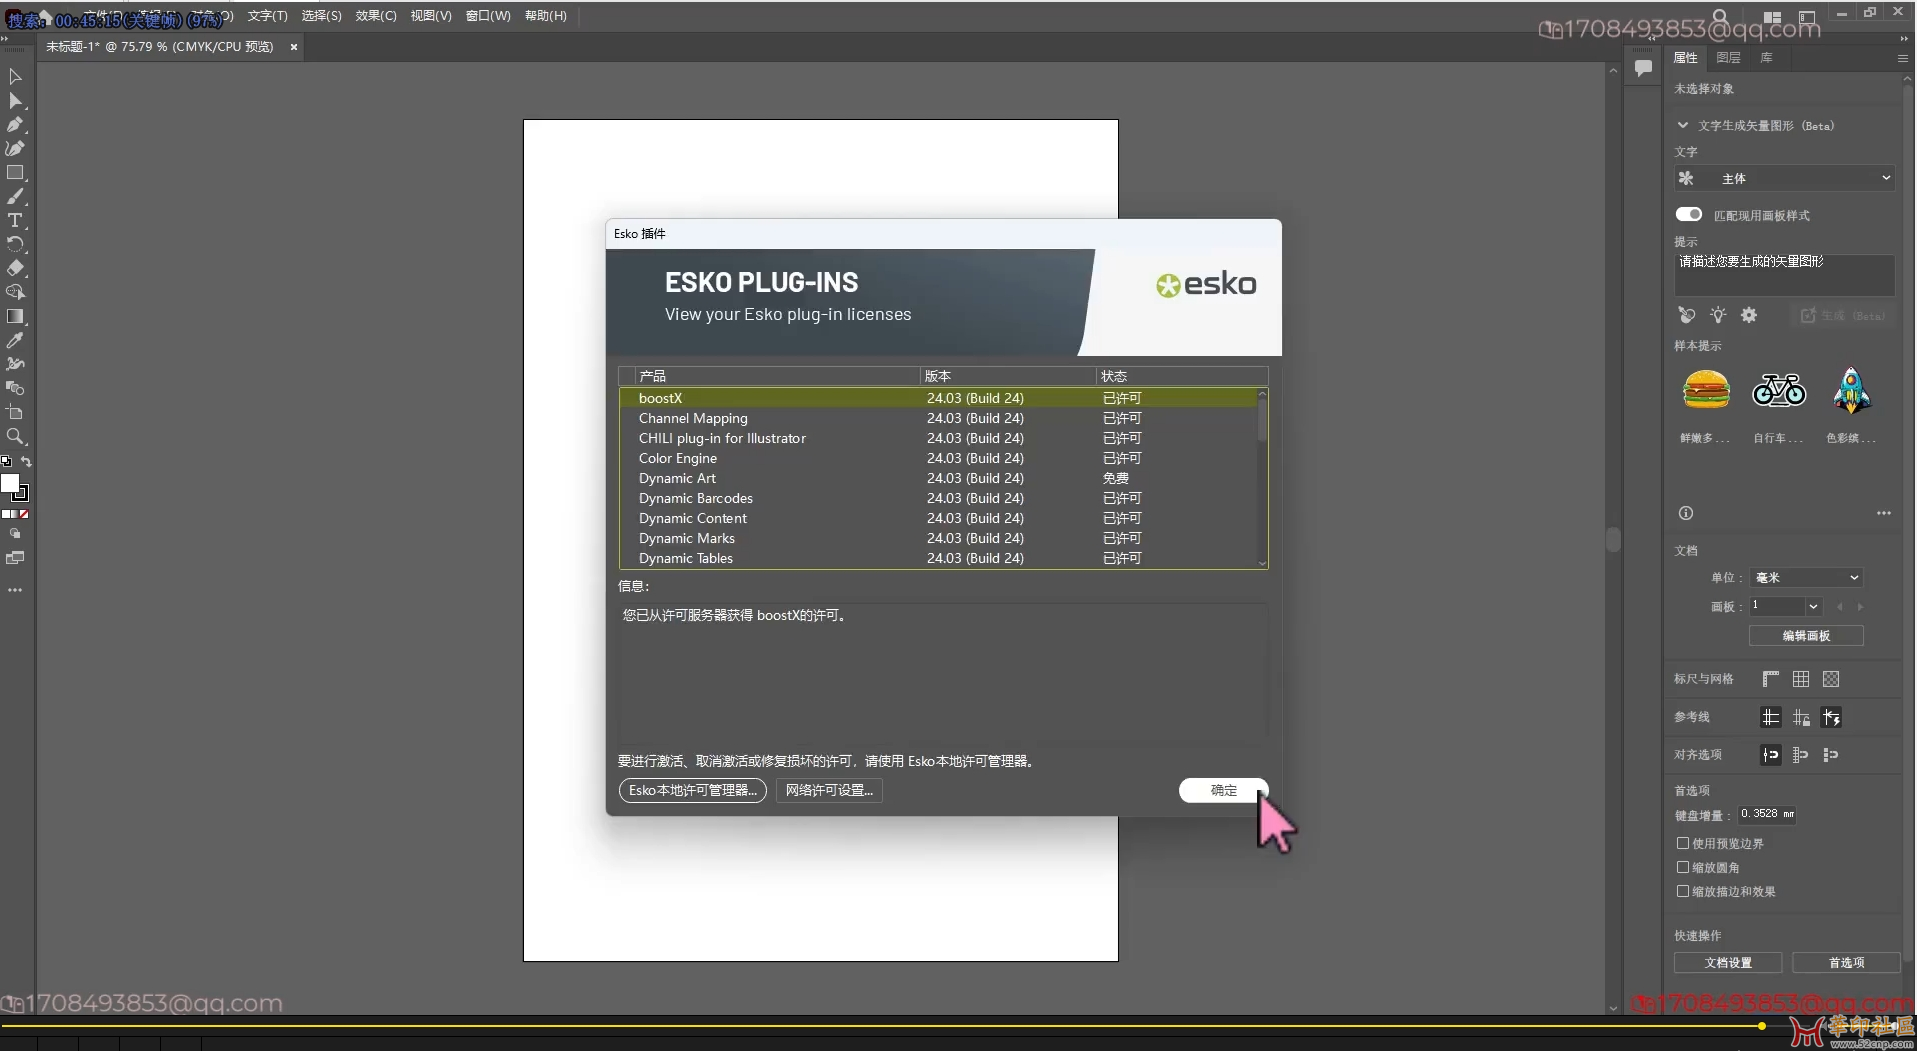The width and height of the screenshot is (1917, 1051).
Task: Open more options ellipsis in generate section
Action: point(1884,513)
